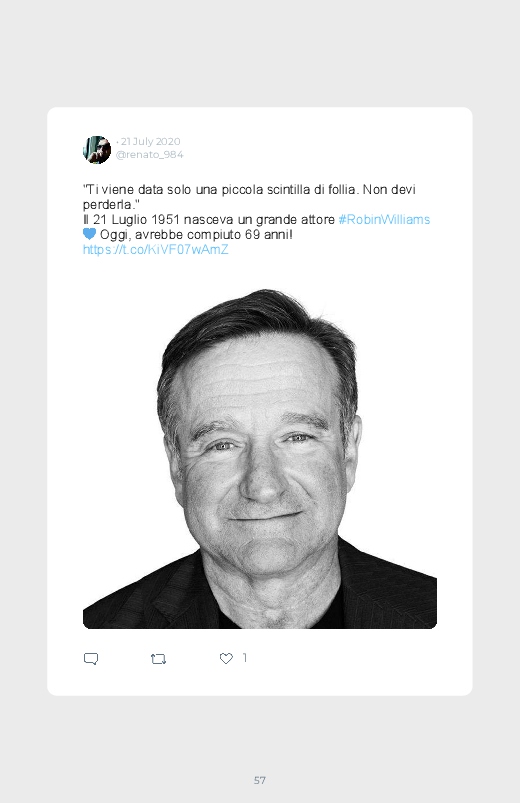Click the phrase "Non devi" in the quote
Image resolution: width=520 pixels, height=803 pixels.
click(389, 190)
